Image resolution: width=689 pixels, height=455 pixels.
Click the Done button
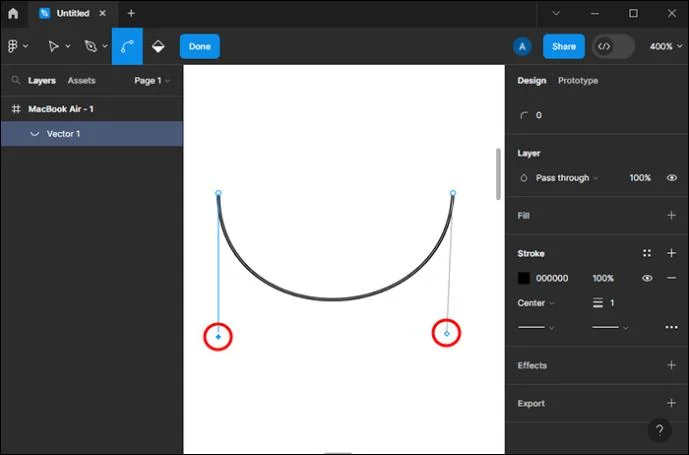(199, 46)
